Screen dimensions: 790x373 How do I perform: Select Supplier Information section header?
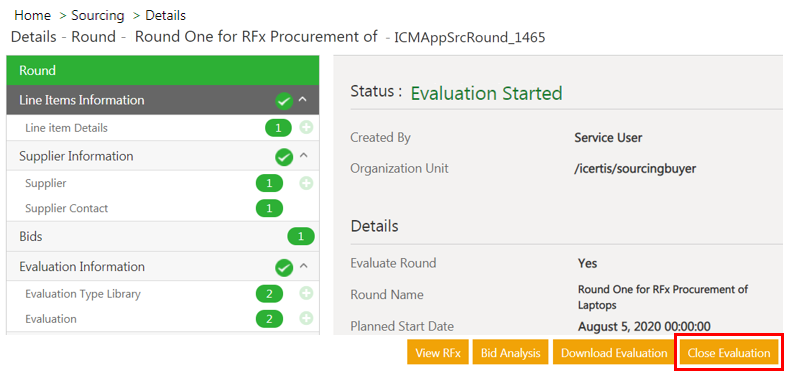163,156
